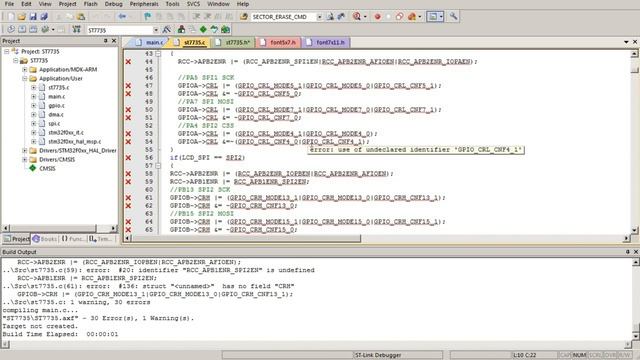The height and width of the screenshot is (360, 640).
Task: Select the CMSIS component in project tree
Action: pyautogui.click(x=47, y=169)
